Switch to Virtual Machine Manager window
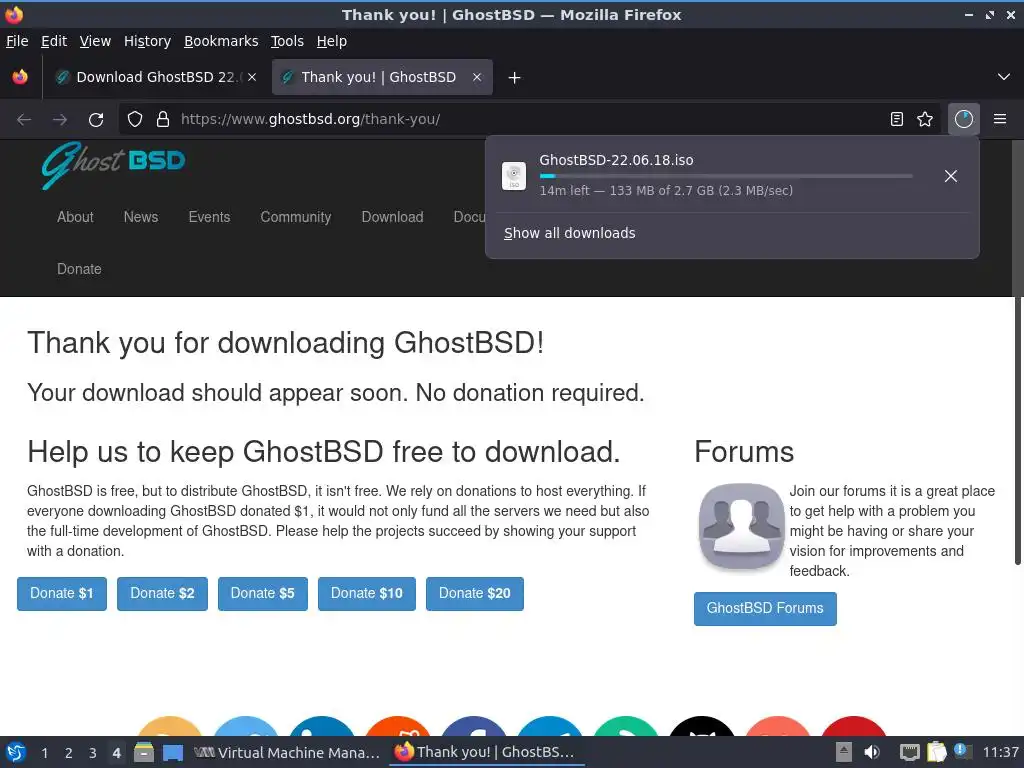This screenshot has width=1024, height=768. point(287,752)
